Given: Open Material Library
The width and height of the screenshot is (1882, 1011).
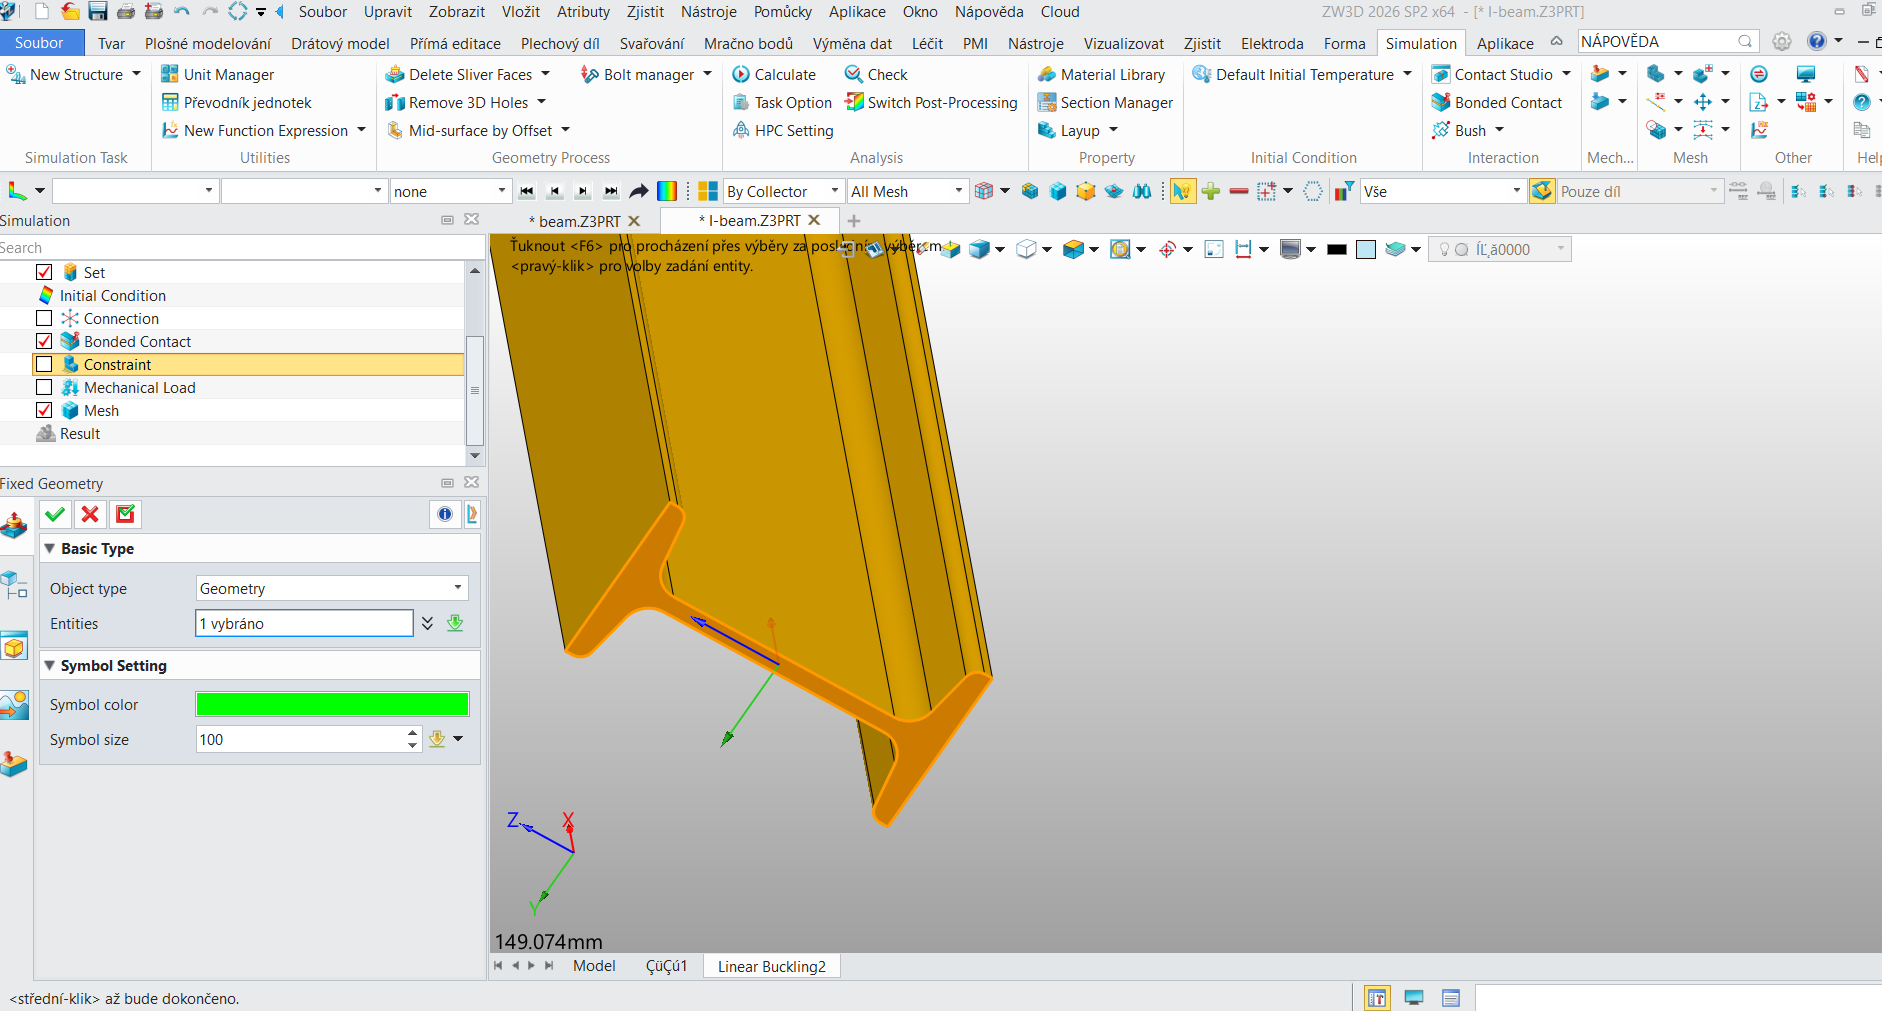Looking at the screenshot, I should pos(1101,74).
